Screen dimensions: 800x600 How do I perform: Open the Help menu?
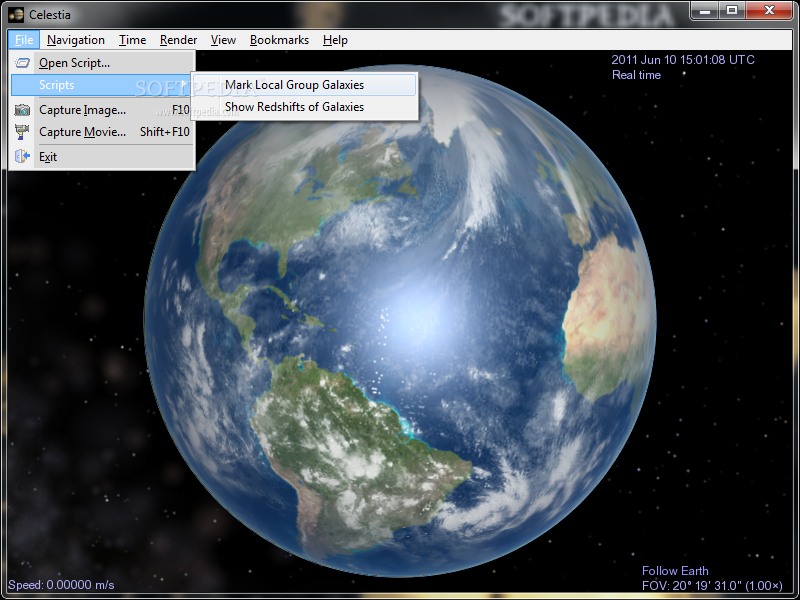click(x=335, y=40)
